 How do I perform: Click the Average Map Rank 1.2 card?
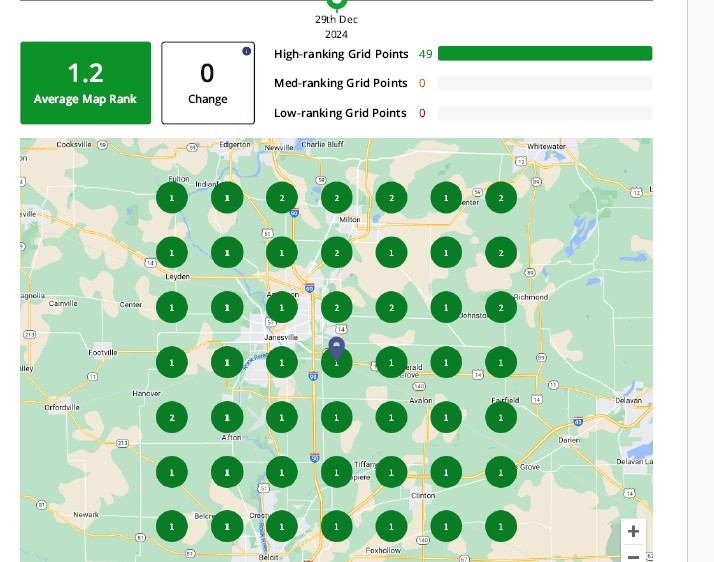point(86,83)
